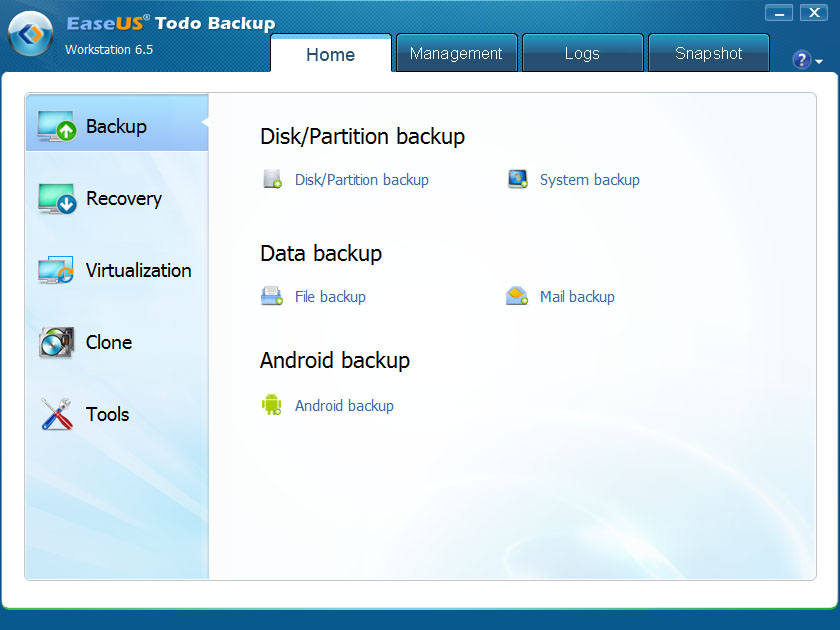
Task: Select the Home tab
Action: [330, 55]
